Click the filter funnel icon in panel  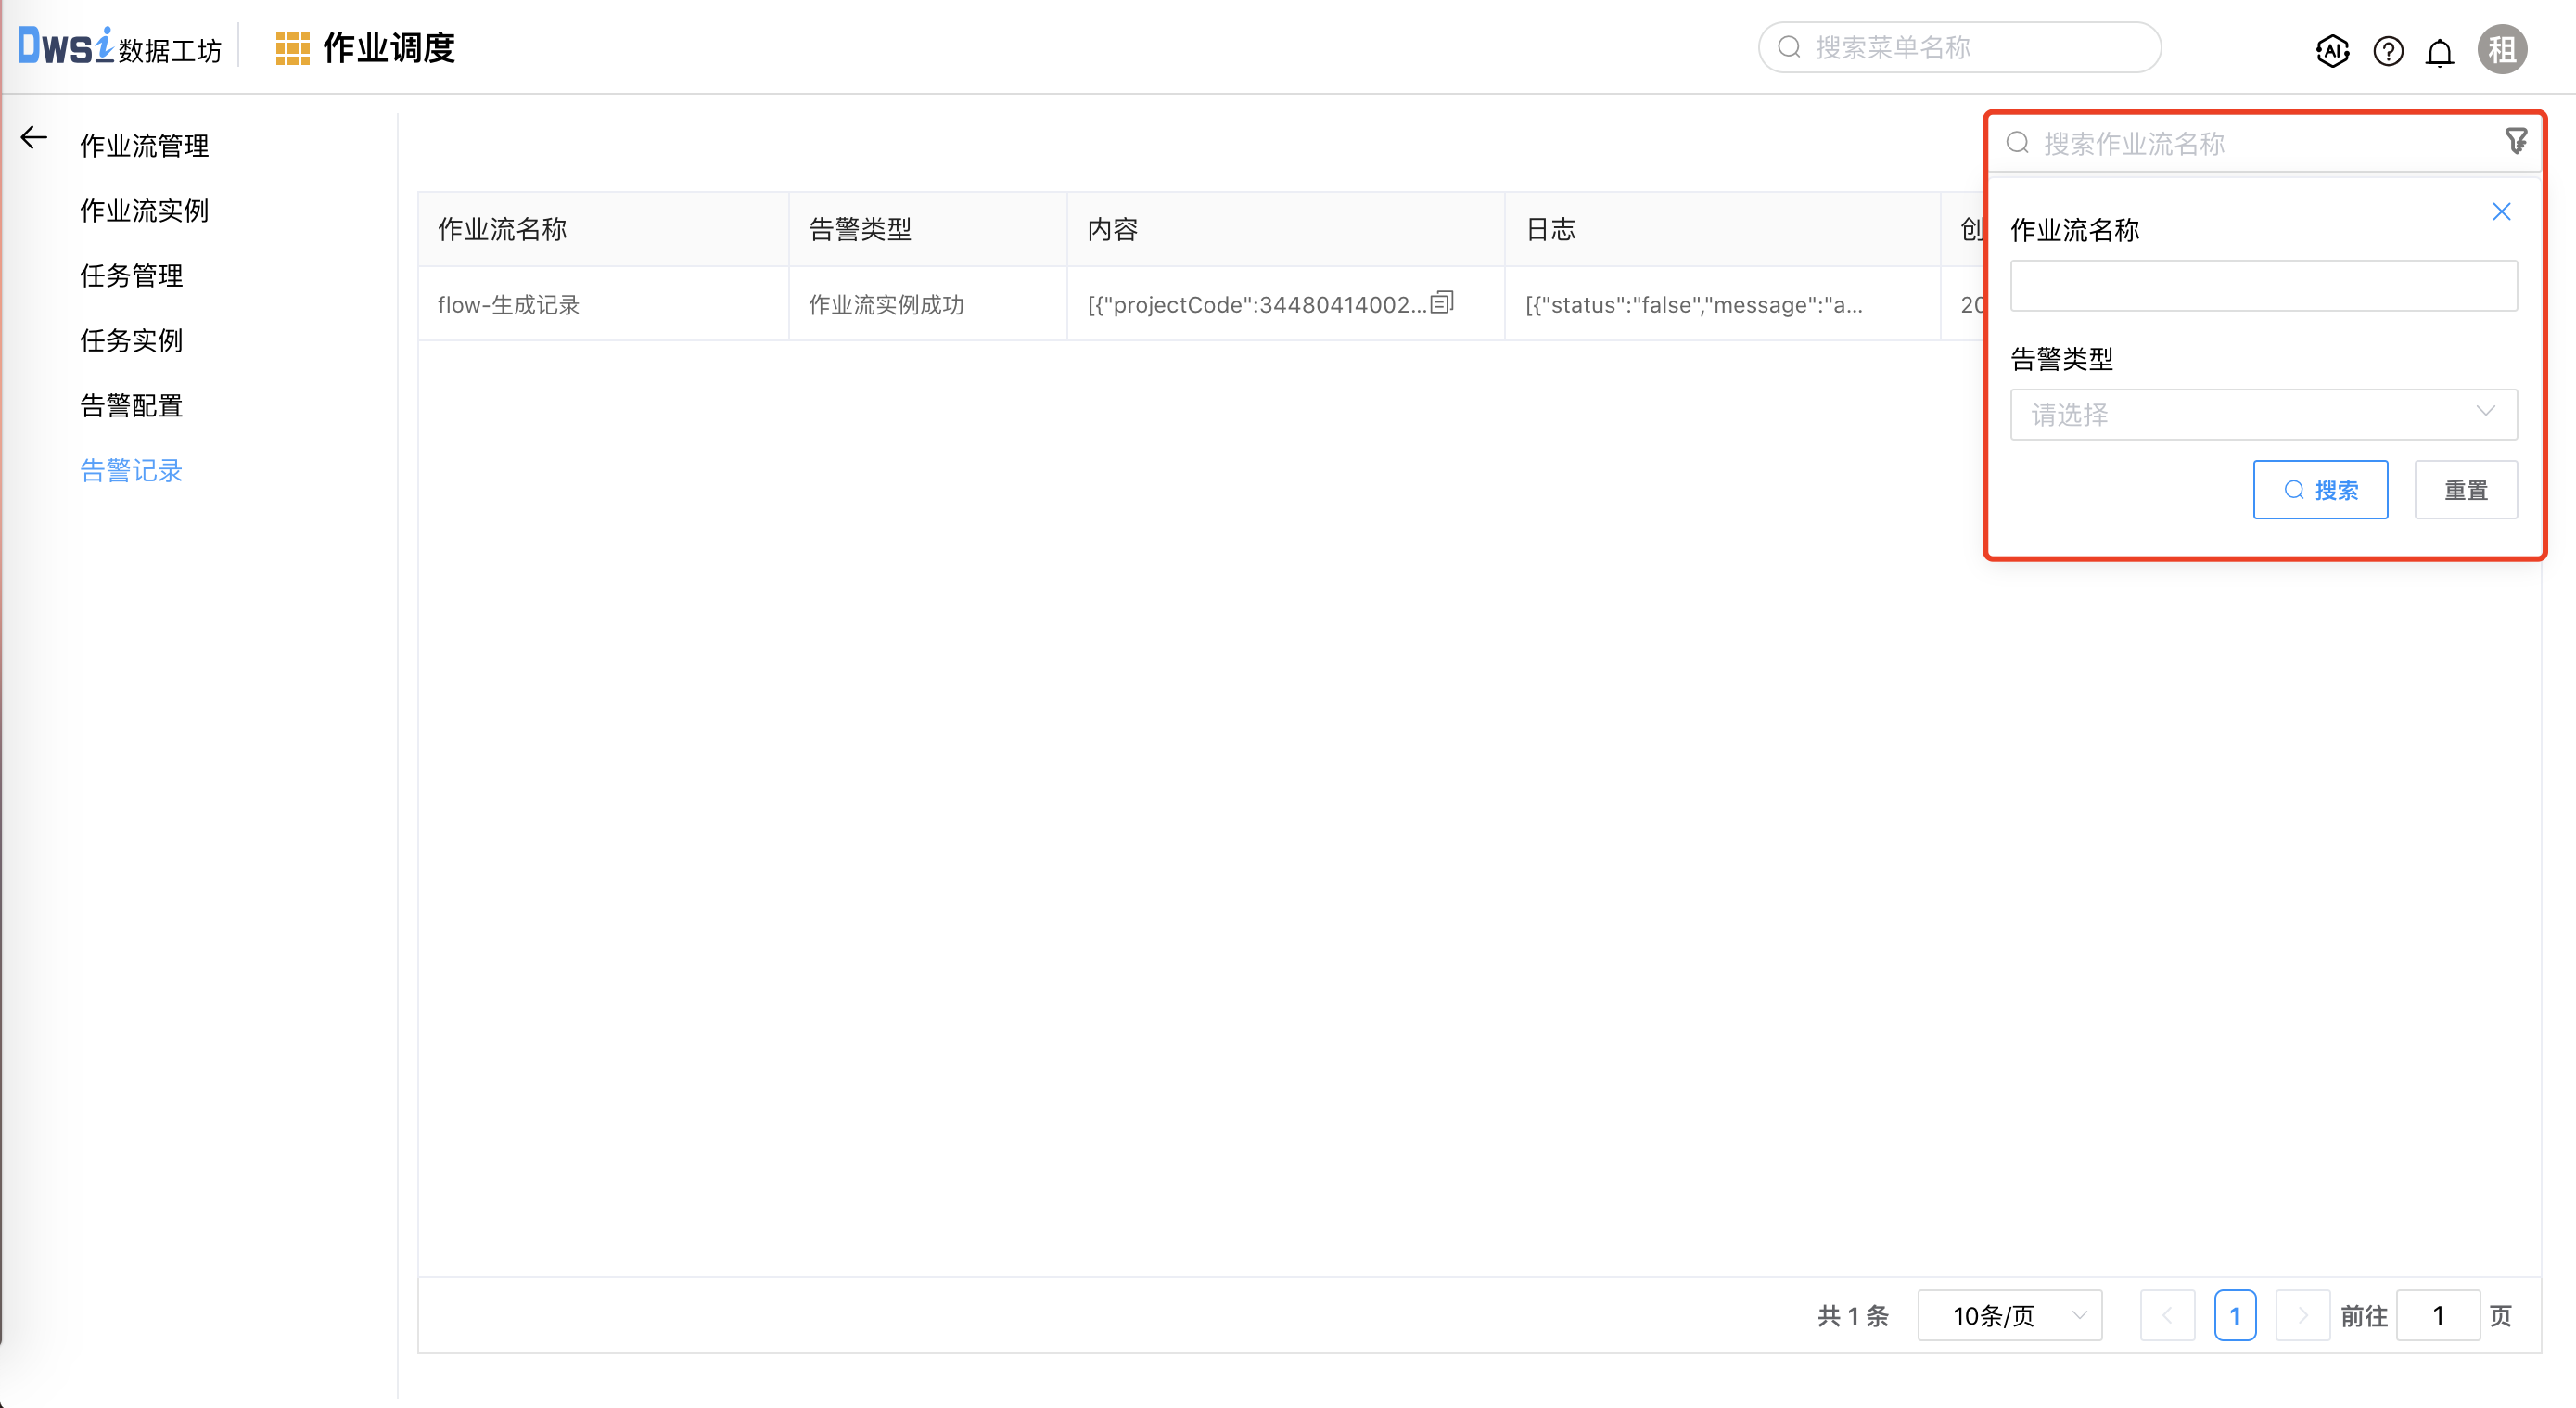[2516, 140]
